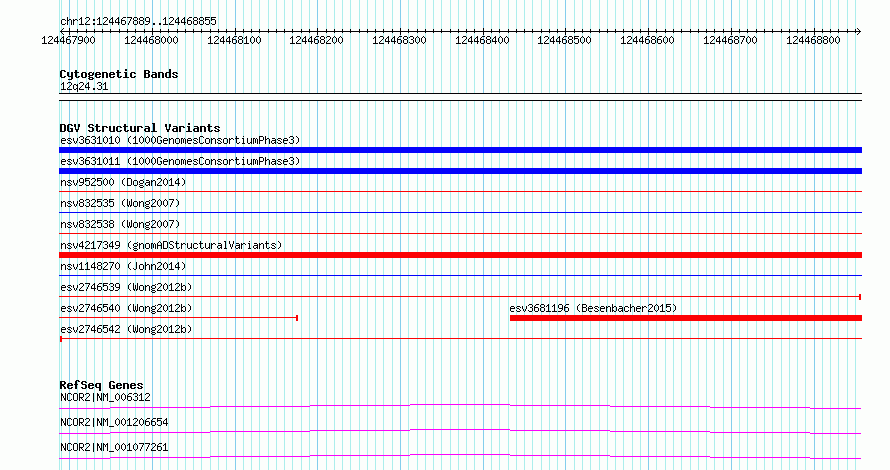Click ruler tick label 124468800
Image resolution: width=890 pixels, height=470 pixels.
813,40
